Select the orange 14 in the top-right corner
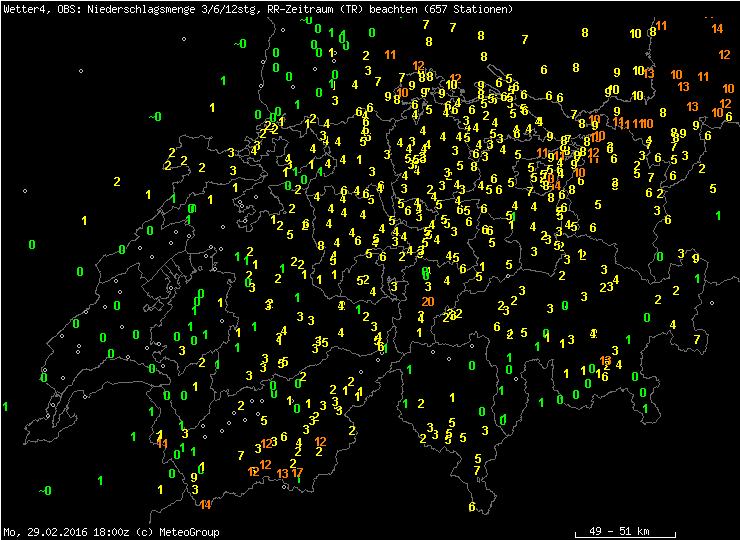The width and height of the screenshot is (740, 540). coord(717,28)
